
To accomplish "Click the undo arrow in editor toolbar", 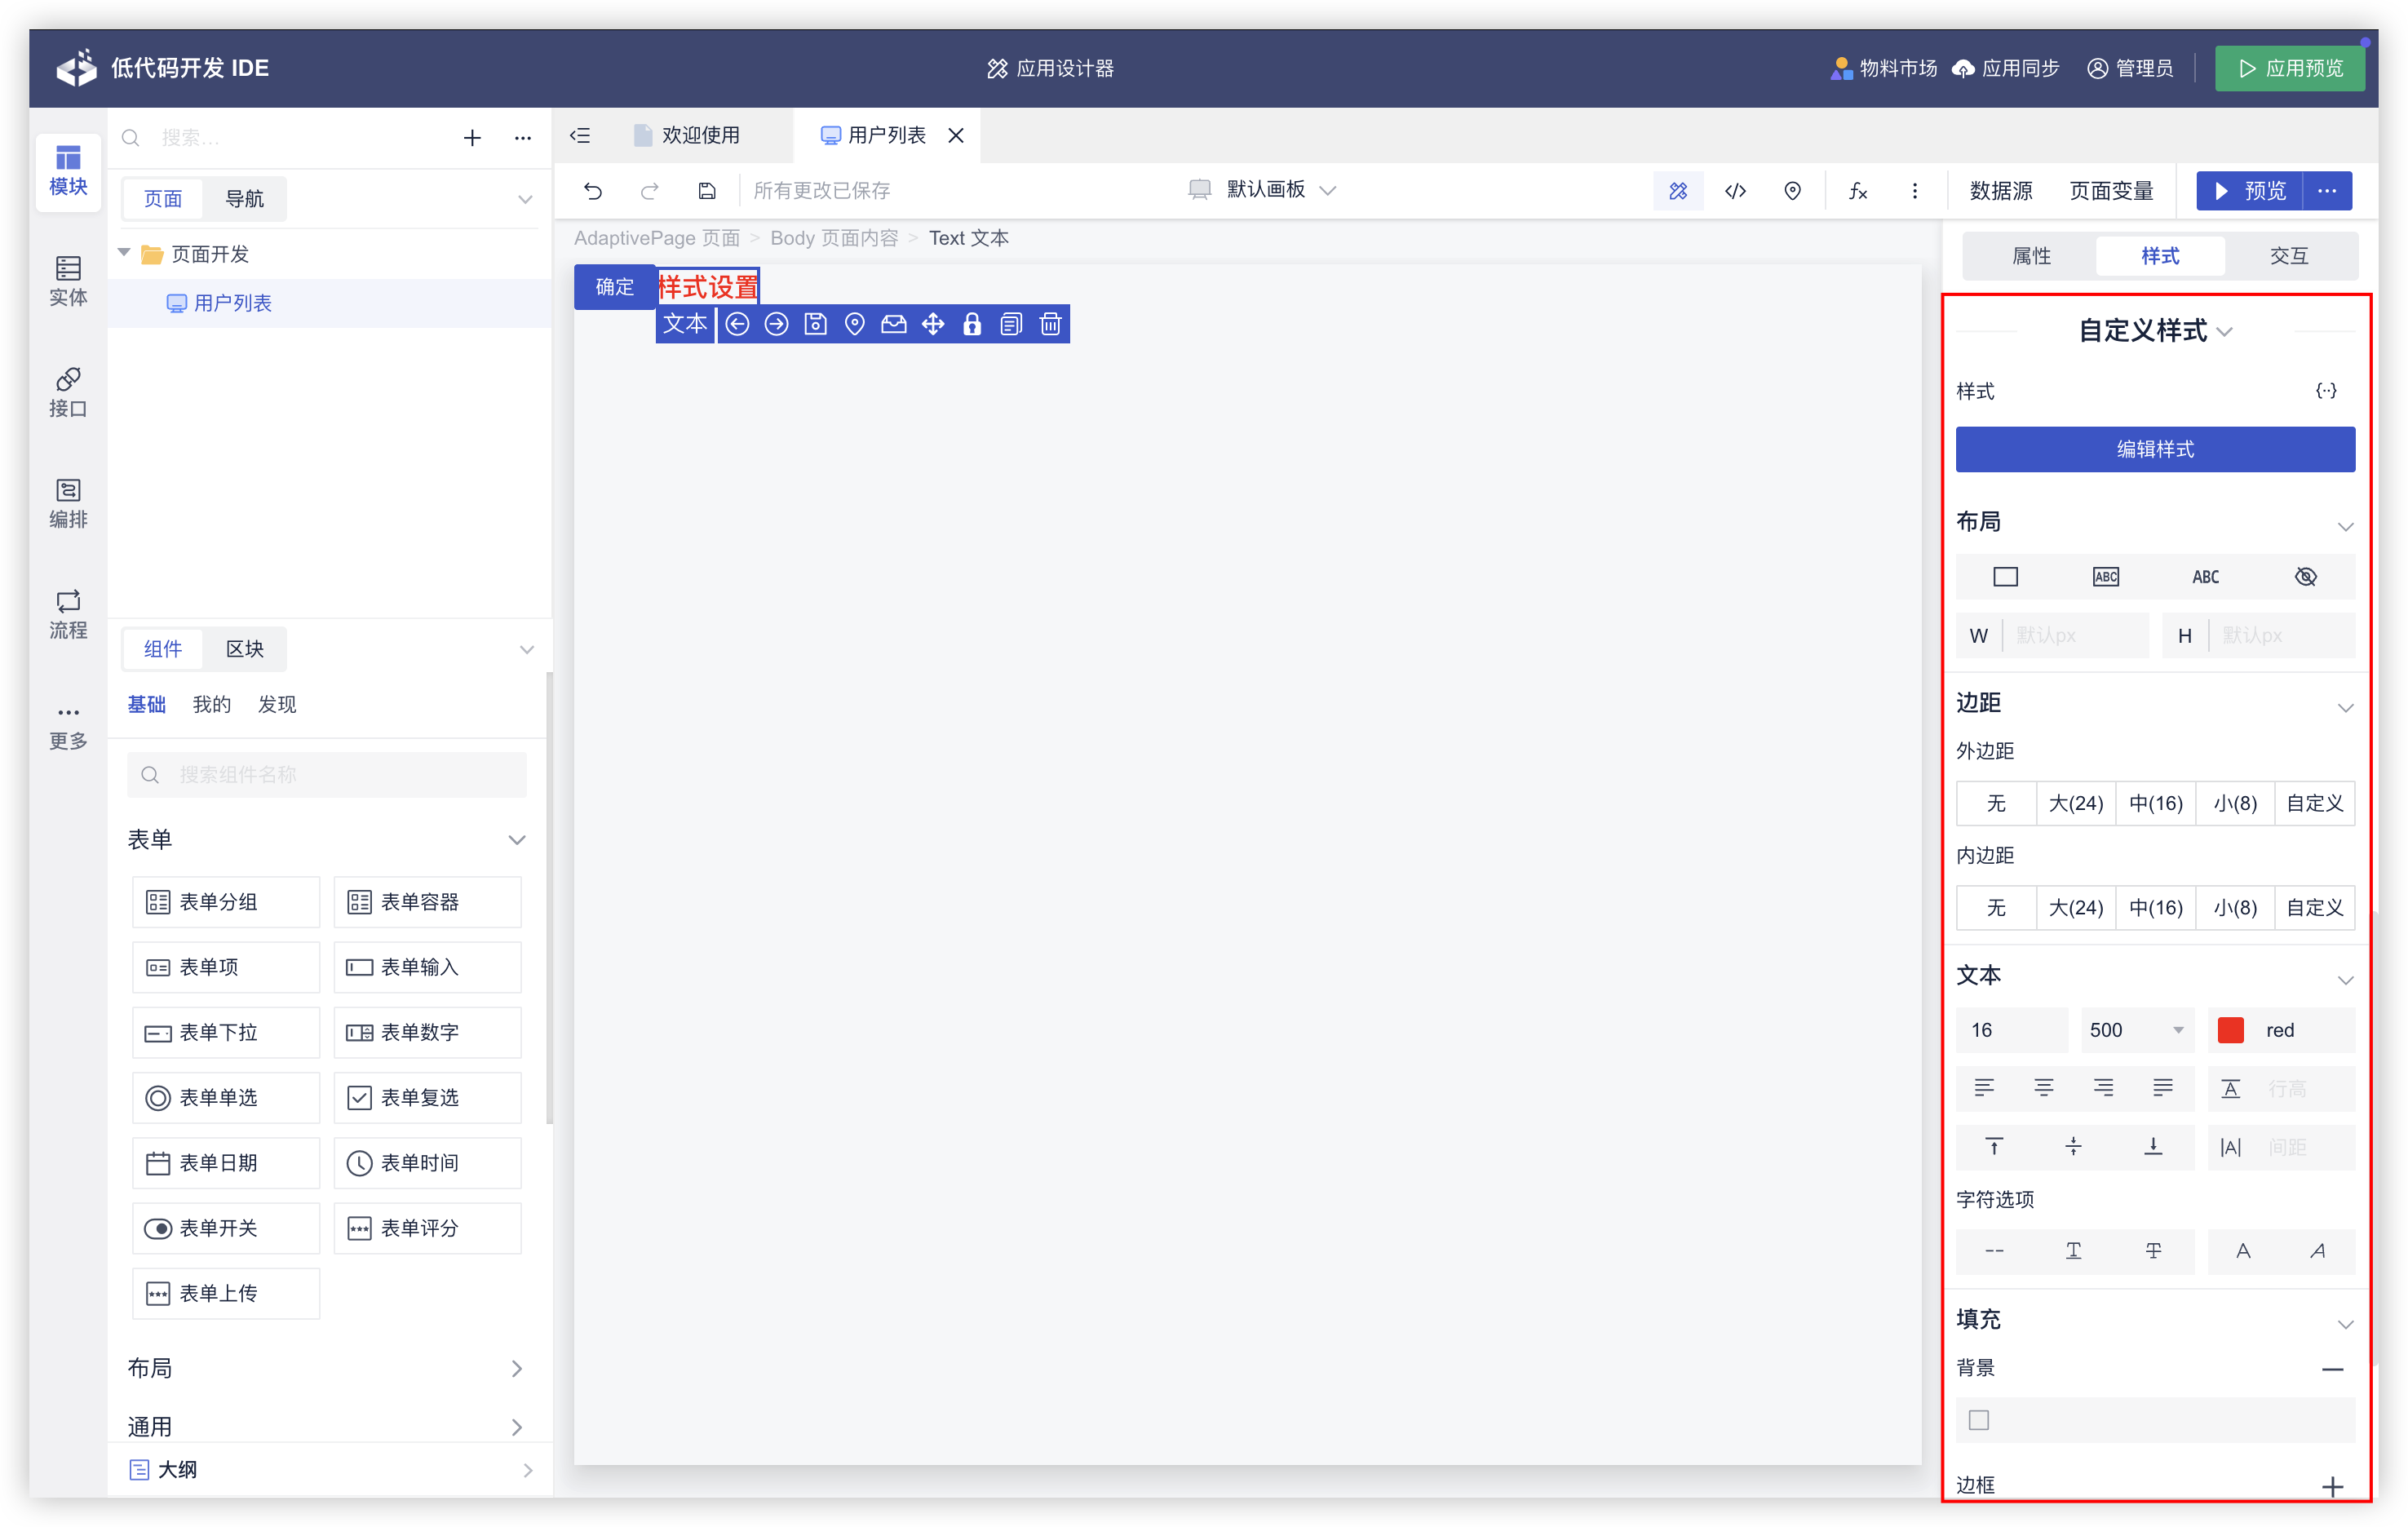I will click(593, 191).
